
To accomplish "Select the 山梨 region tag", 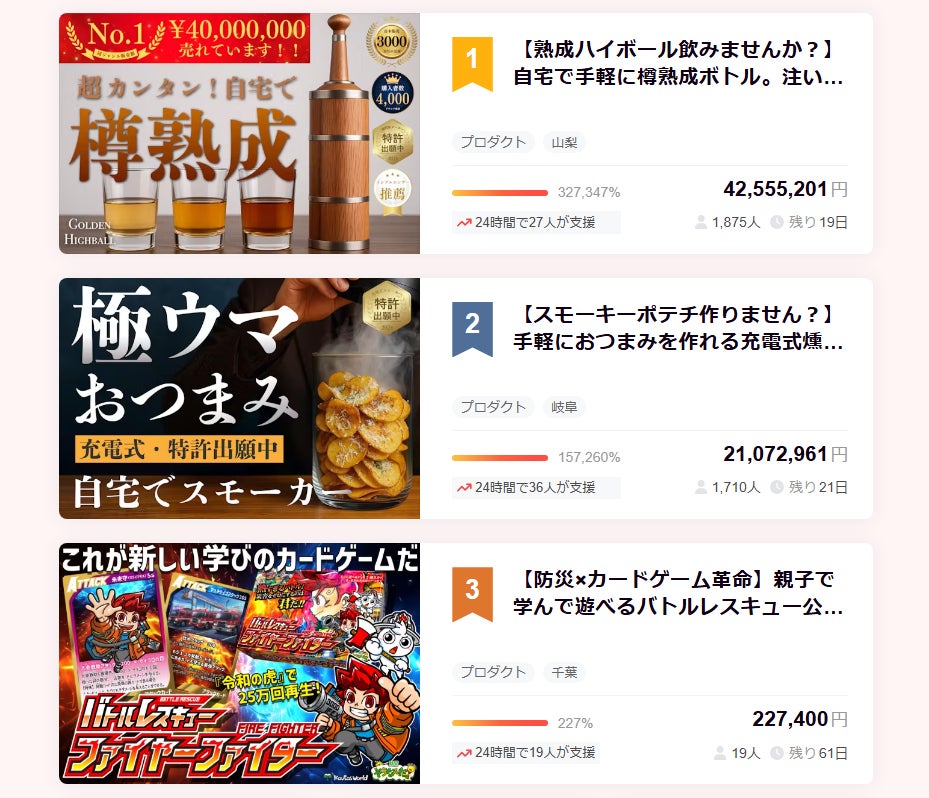I will coord(564,142).
